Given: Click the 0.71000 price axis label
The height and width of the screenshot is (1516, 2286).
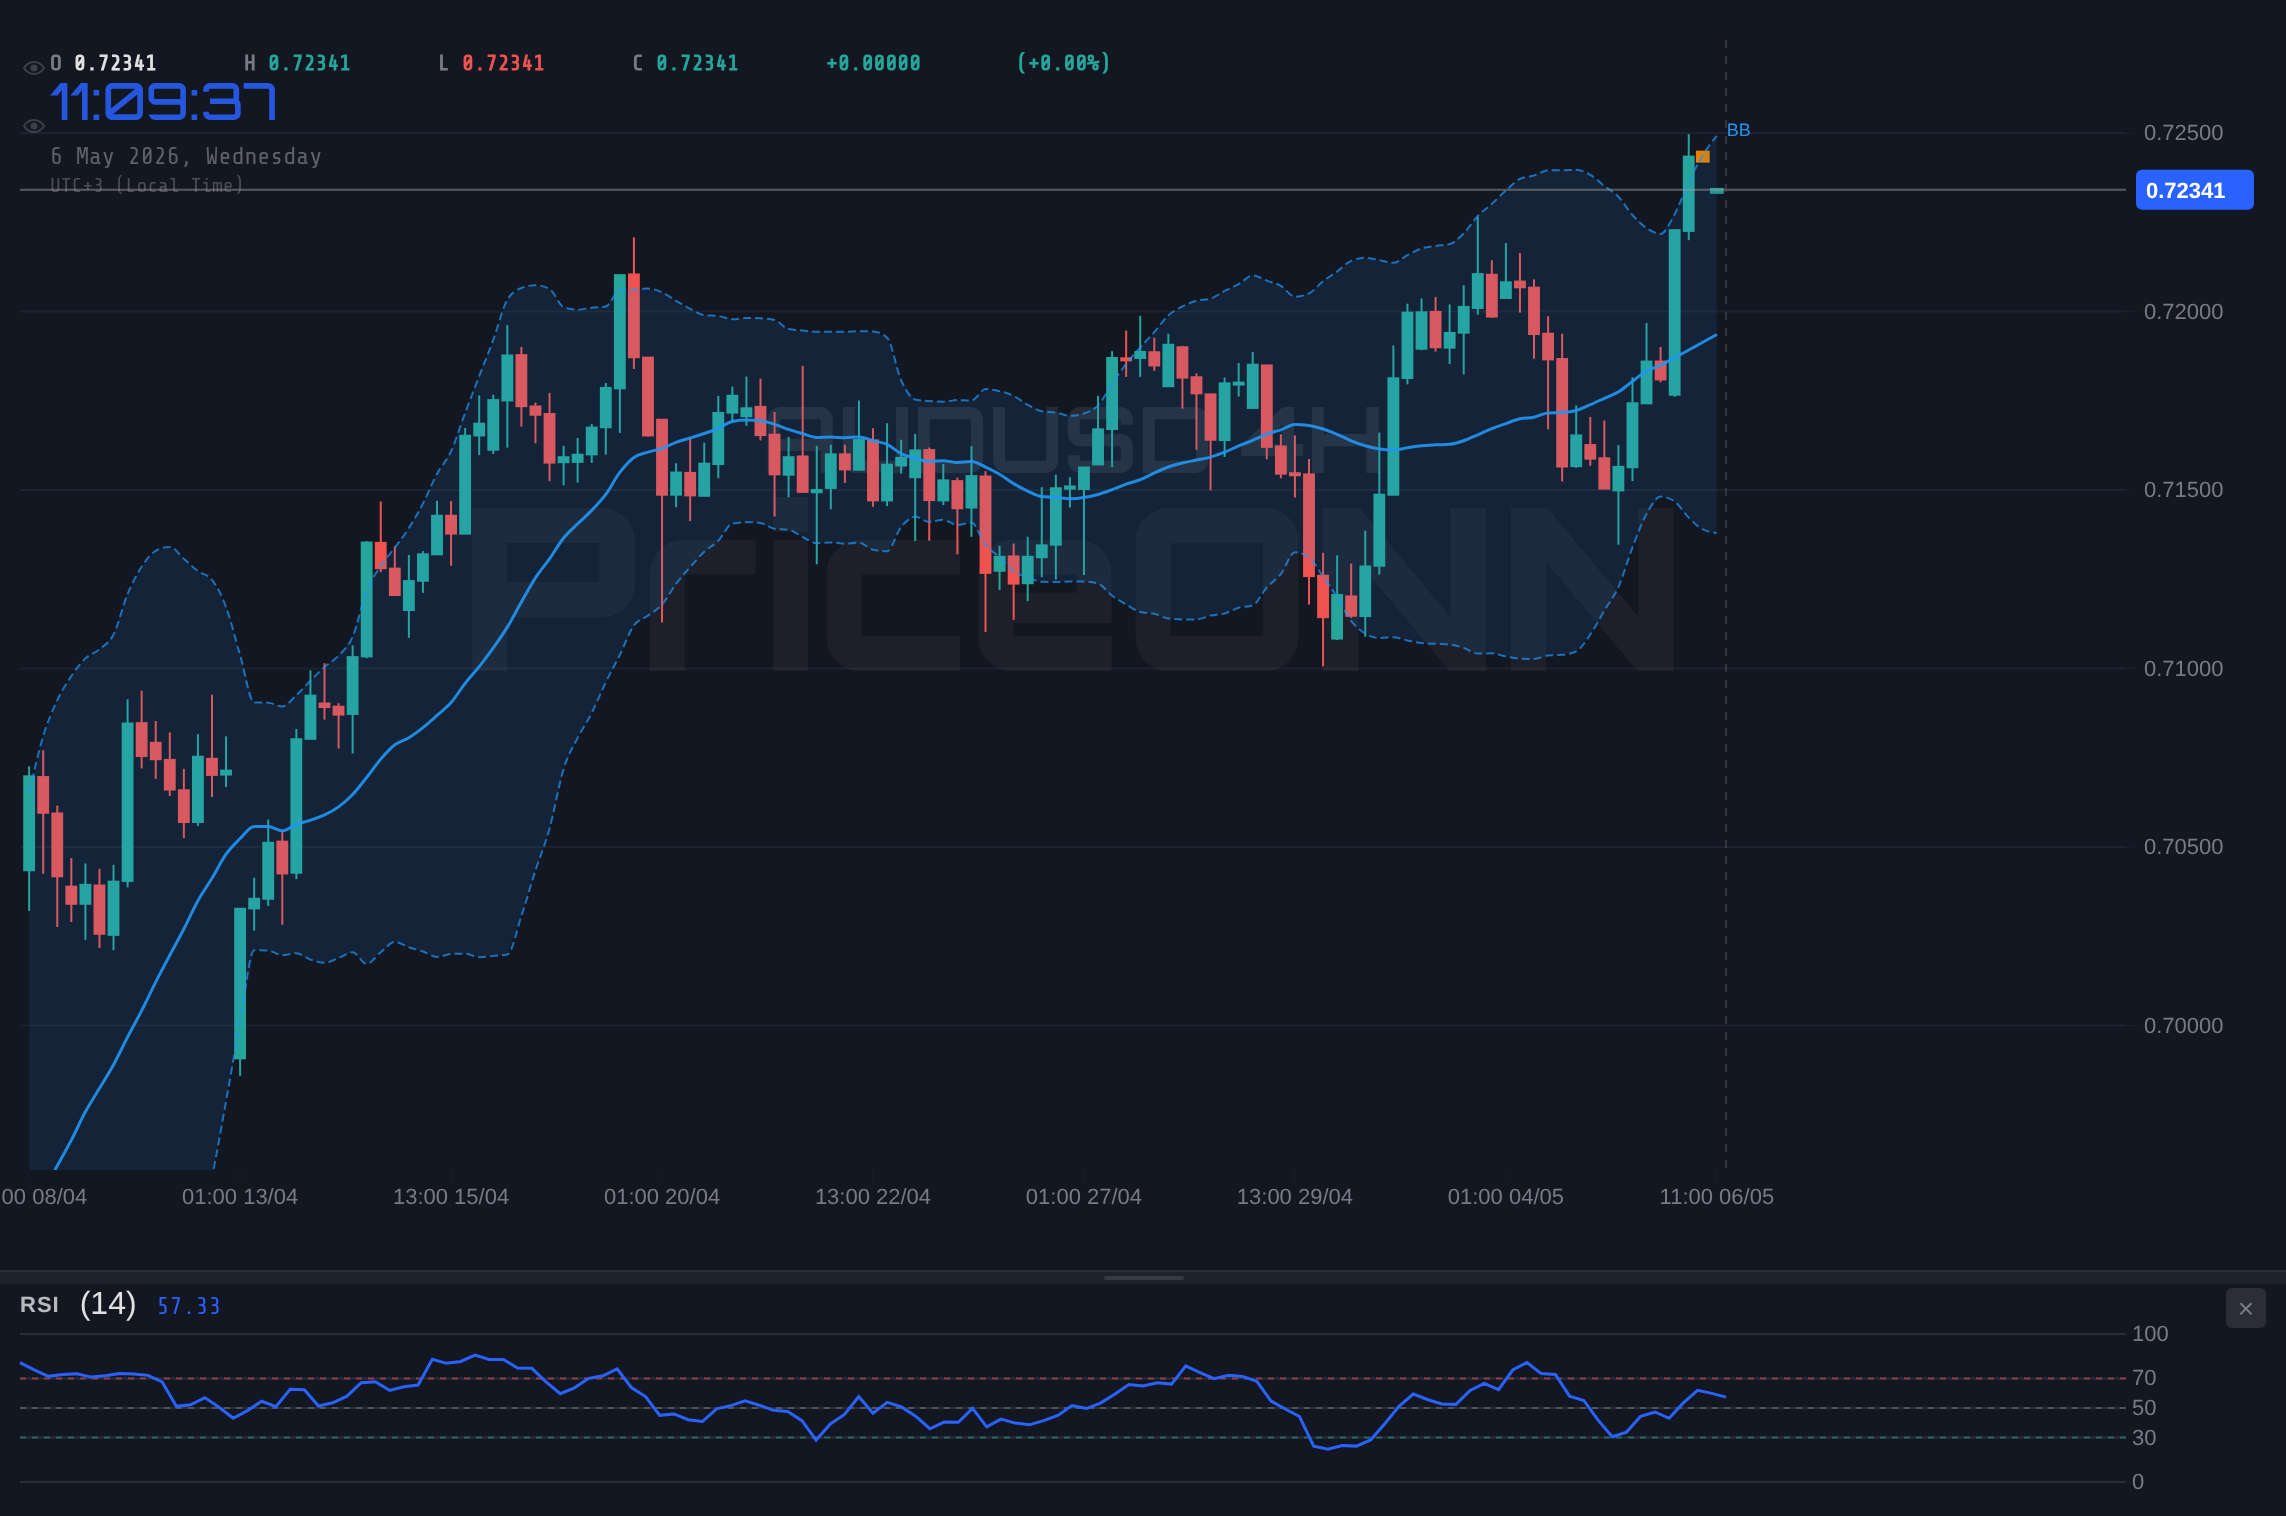Looking at the screenshot, I should (2183, 669).
